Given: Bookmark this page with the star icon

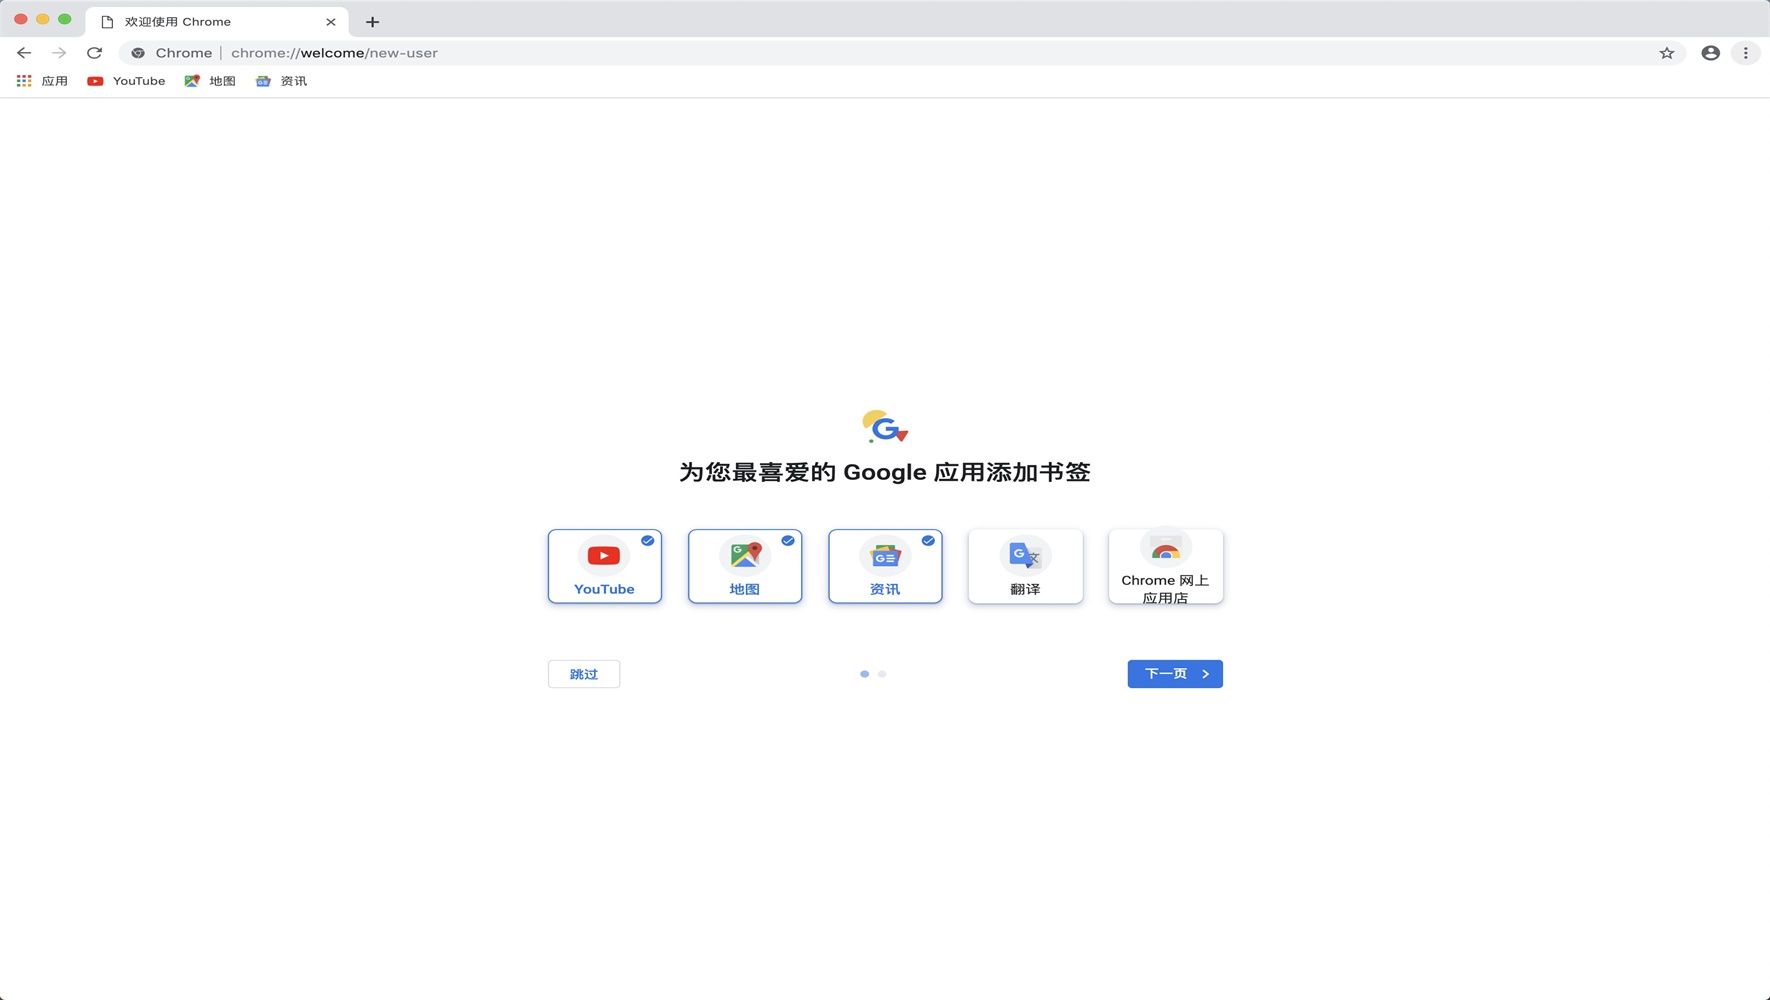Looking at the screenshot, I should coord(1666,53).
